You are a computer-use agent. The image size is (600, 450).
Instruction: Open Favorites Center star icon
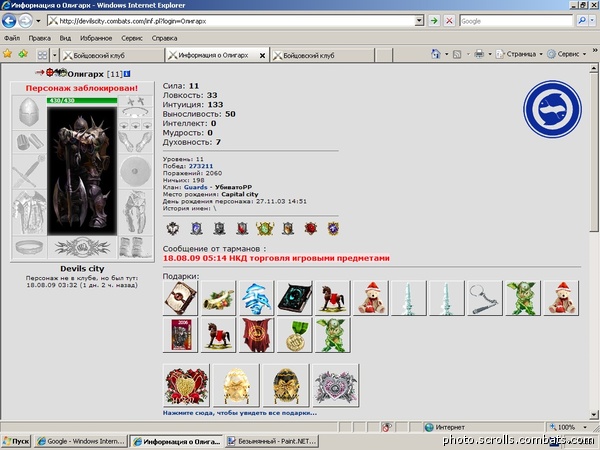point(7,54)
